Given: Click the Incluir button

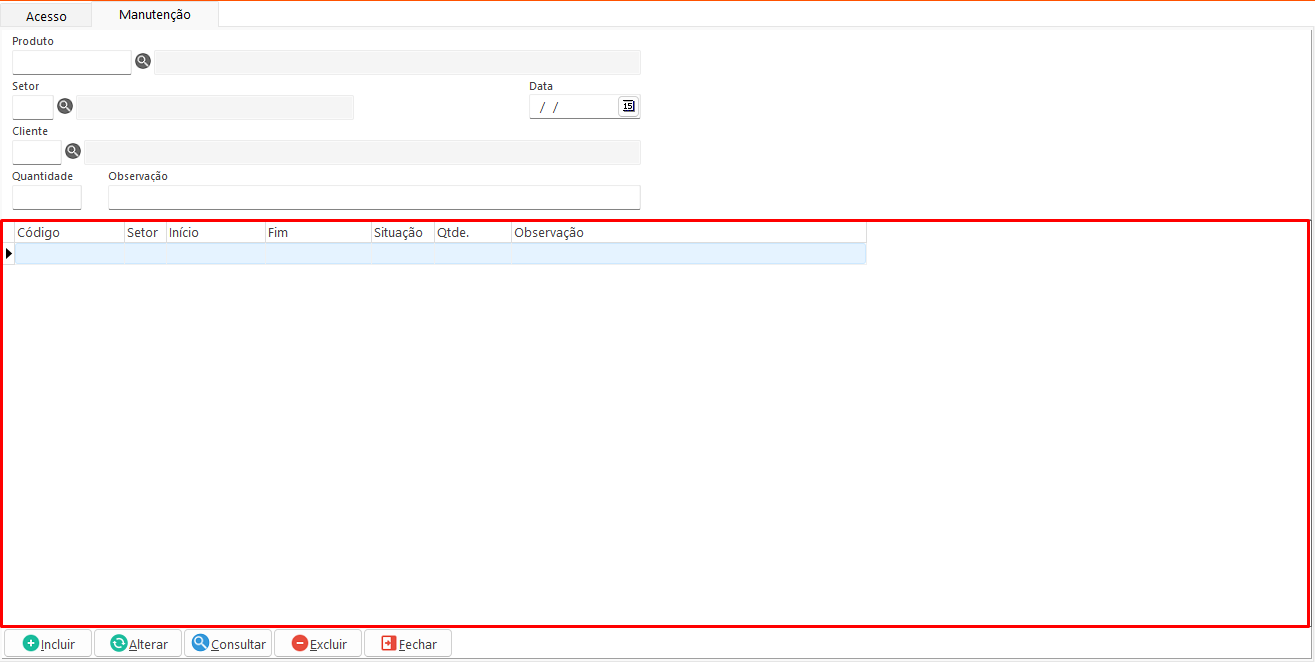Looking at the screenshot, I should pos(48,644).
